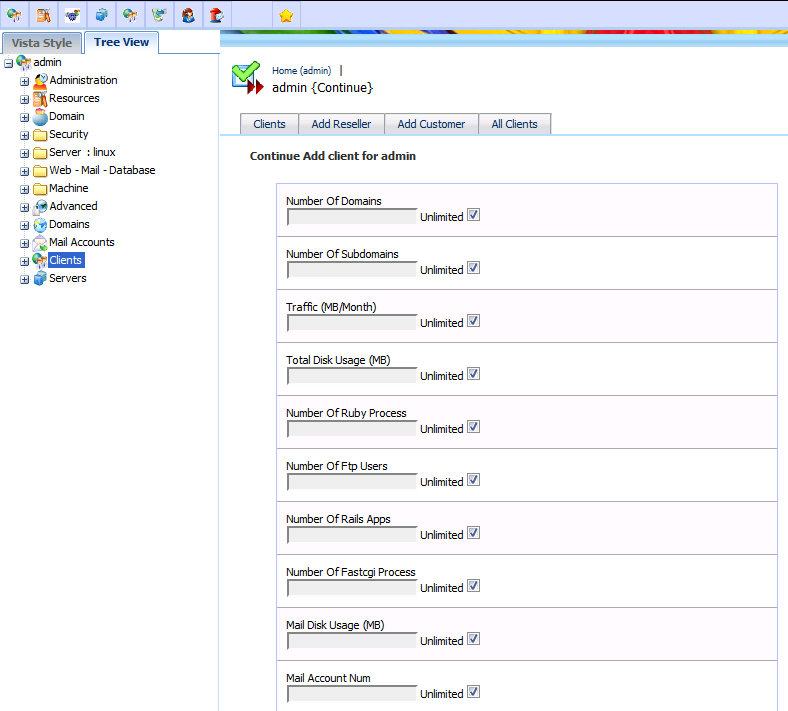Image resolution: width=788 pixels, height=711 pixels.
Task: Select the Servers tree label
Action: pos(68,278)
